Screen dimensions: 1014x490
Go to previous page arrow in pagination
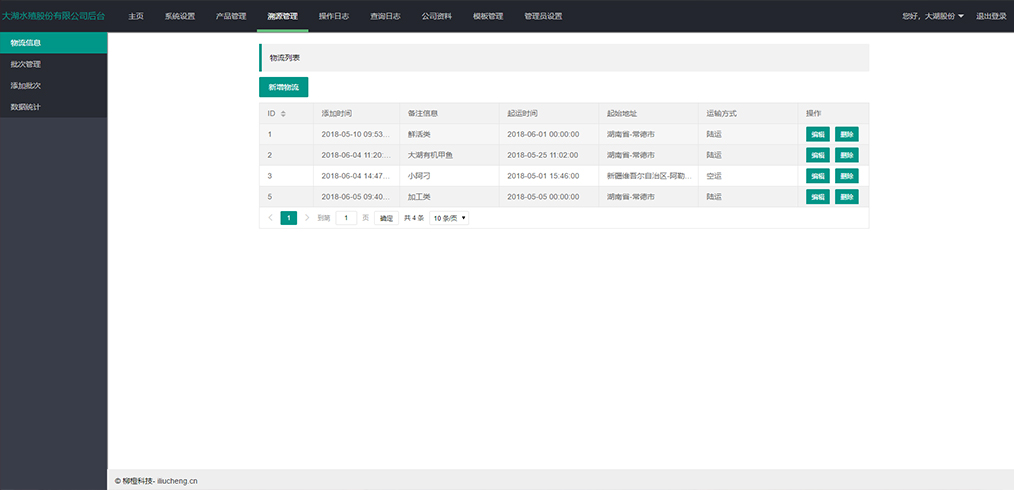tap(270, 218)
